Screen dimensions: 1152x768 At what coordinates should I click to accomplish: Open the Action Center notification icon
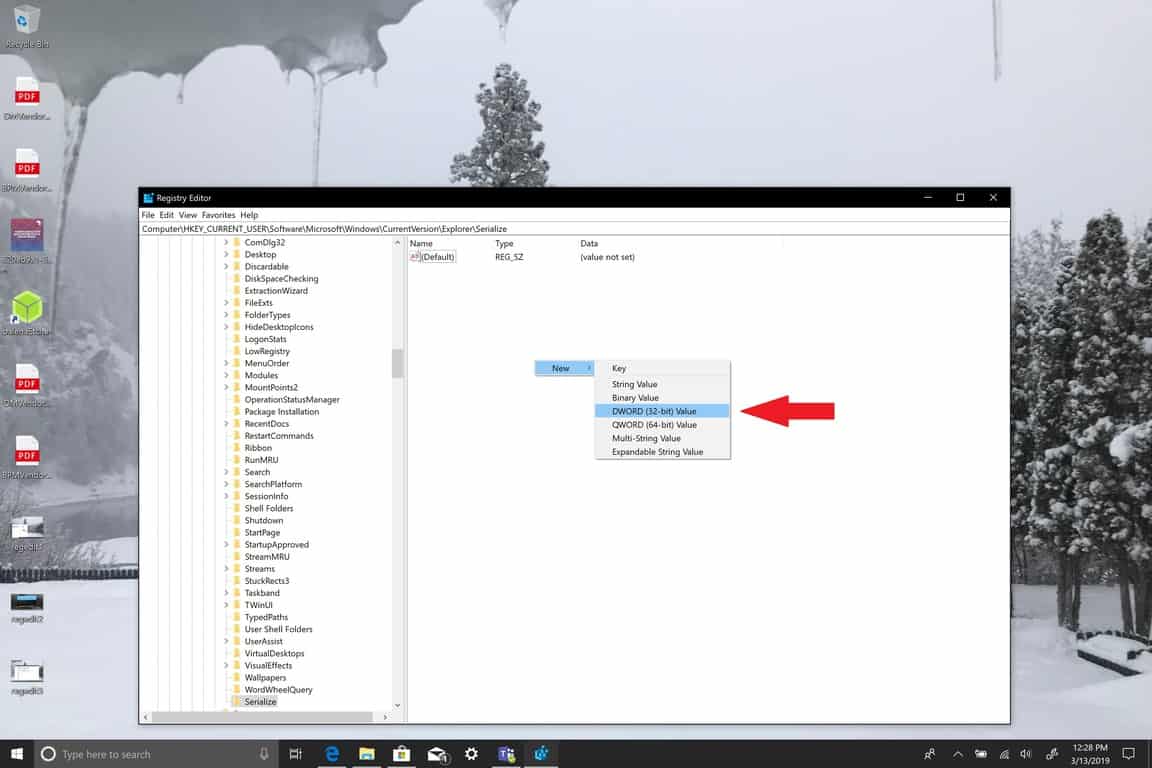pyautogui.click(x=1128, y=754)
